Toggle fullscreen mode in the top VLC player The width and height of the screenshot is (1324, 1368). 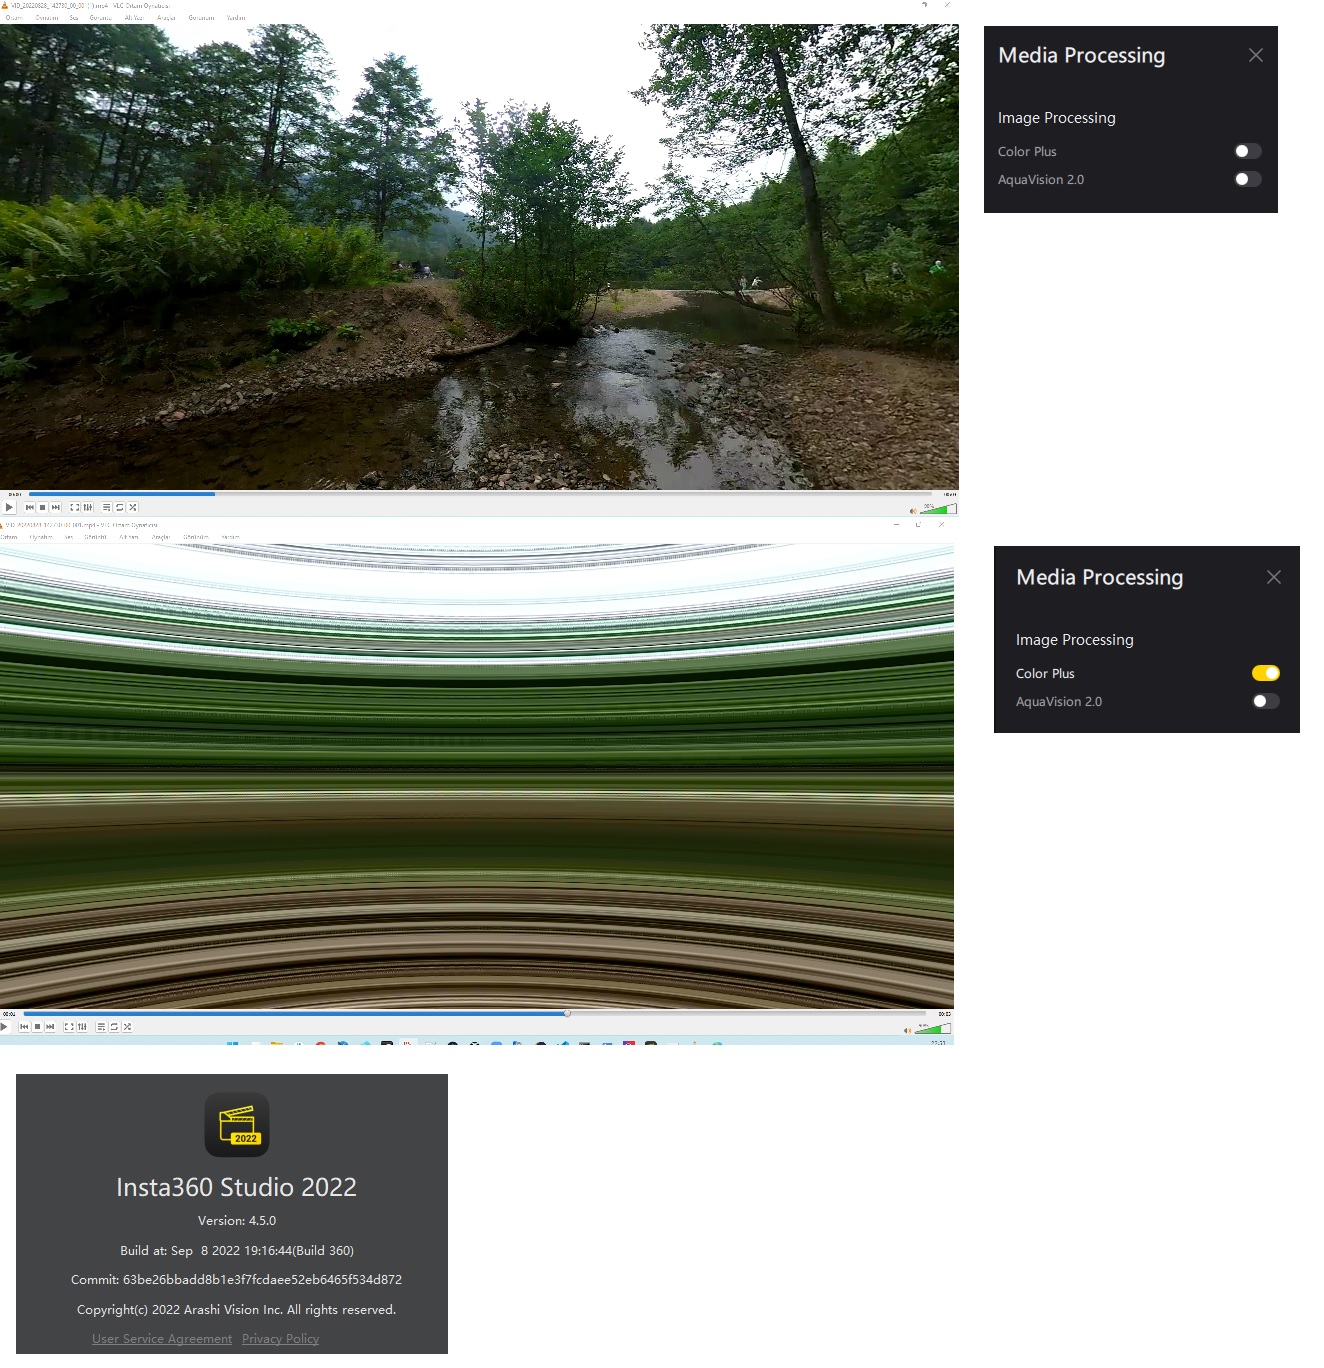coord(76,507)
